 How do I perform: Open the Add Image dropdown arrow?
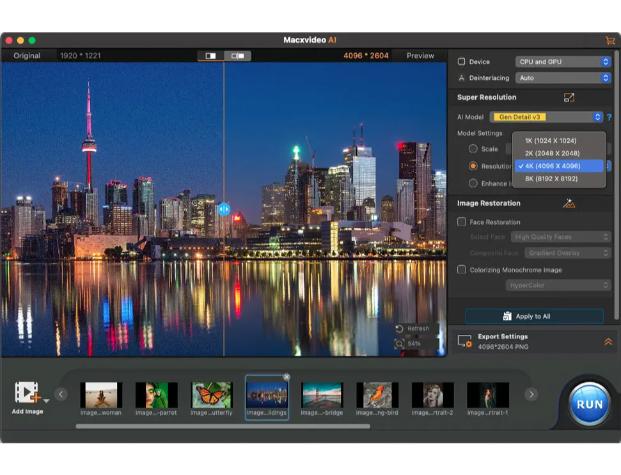pyautogui.click(x=46, y=401)
